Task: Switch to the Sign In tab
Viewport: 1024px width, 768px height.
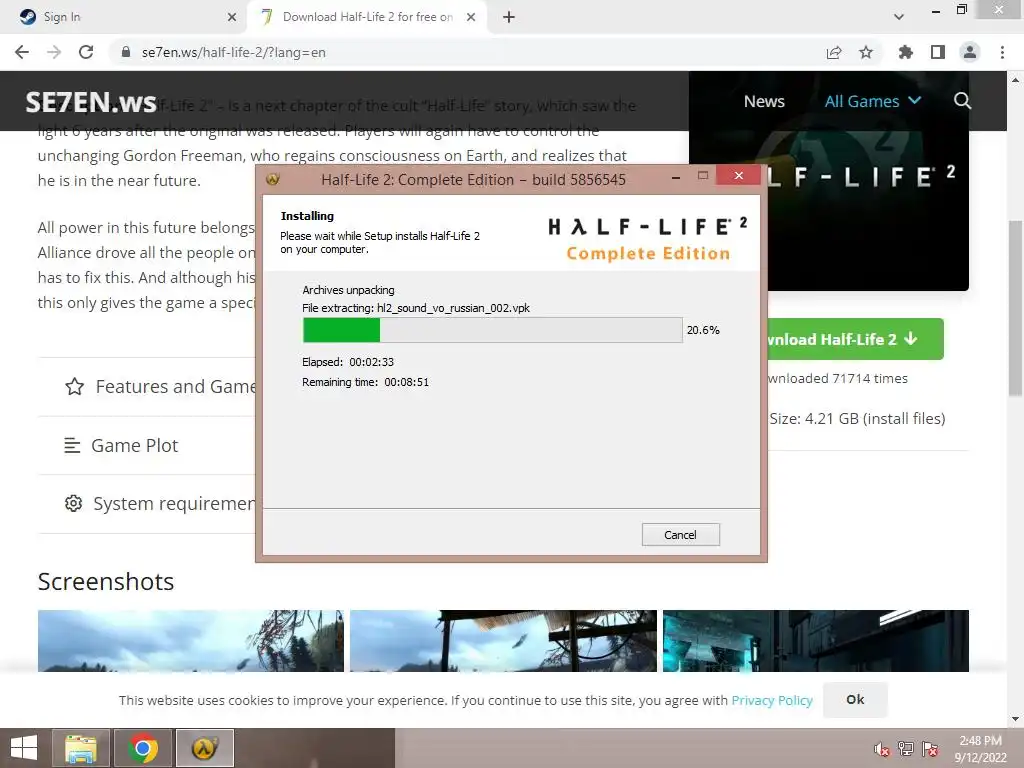Action: click(124, 17)
